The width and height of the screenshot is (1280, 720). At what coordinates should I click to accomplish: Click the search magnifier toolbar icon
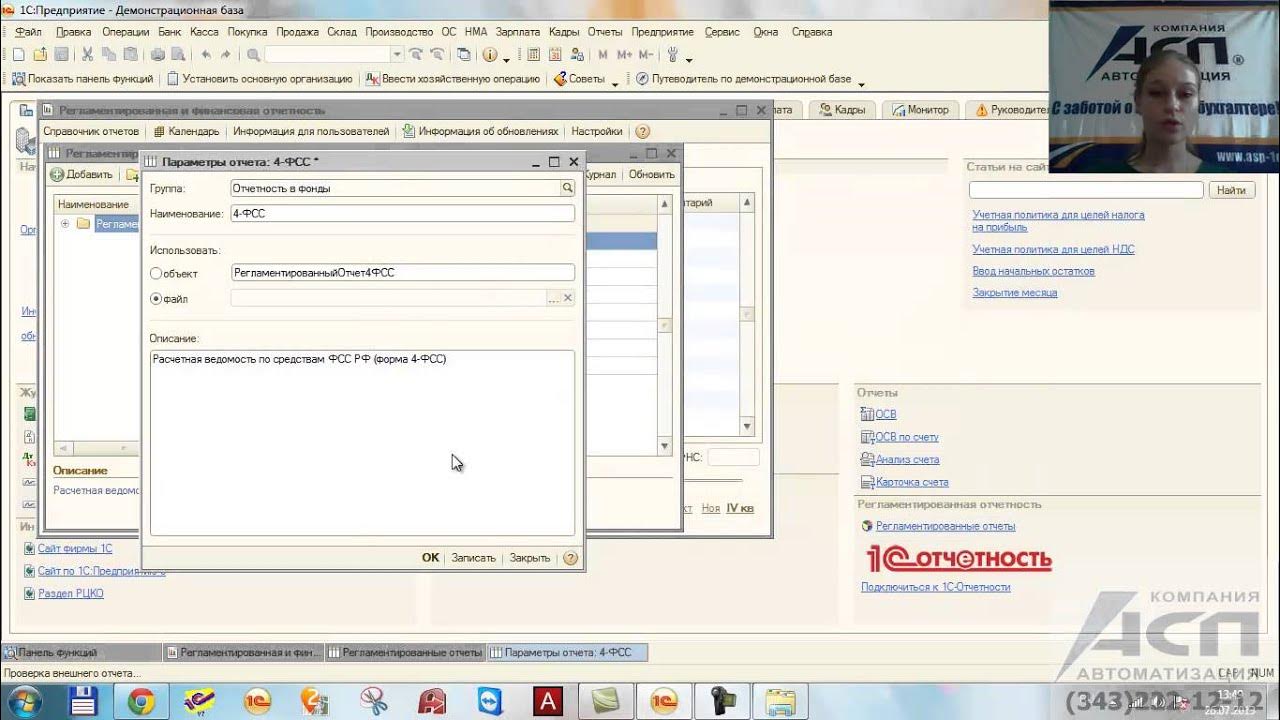(253, 54)
